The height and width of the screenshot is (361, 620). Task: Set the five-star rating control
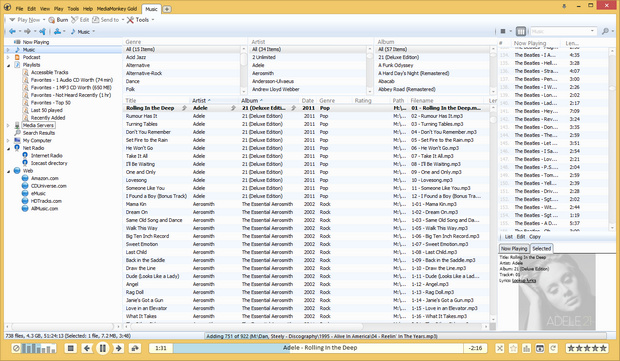[587, 348]
